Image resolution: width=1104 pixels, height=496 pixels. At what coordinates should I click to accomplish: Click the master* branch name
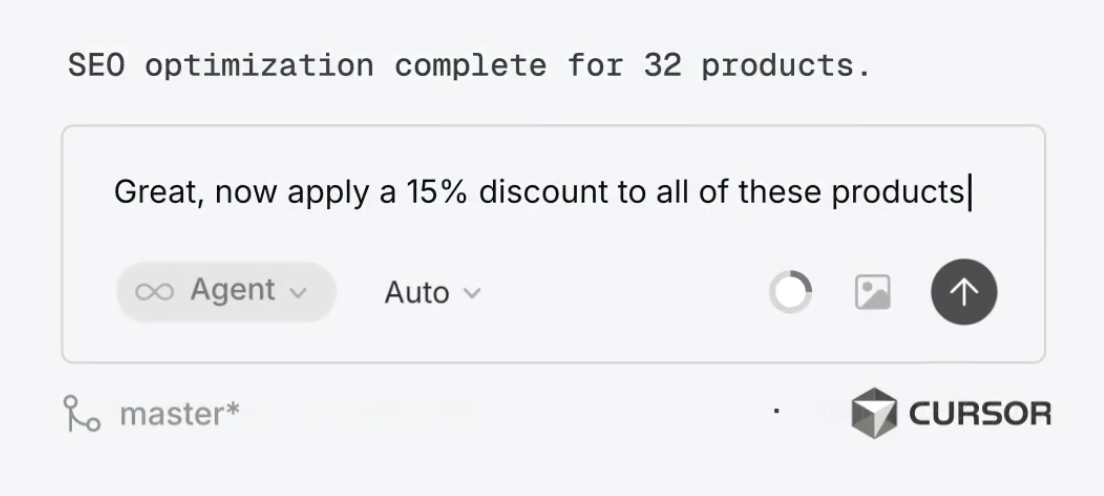pos(179,412)
